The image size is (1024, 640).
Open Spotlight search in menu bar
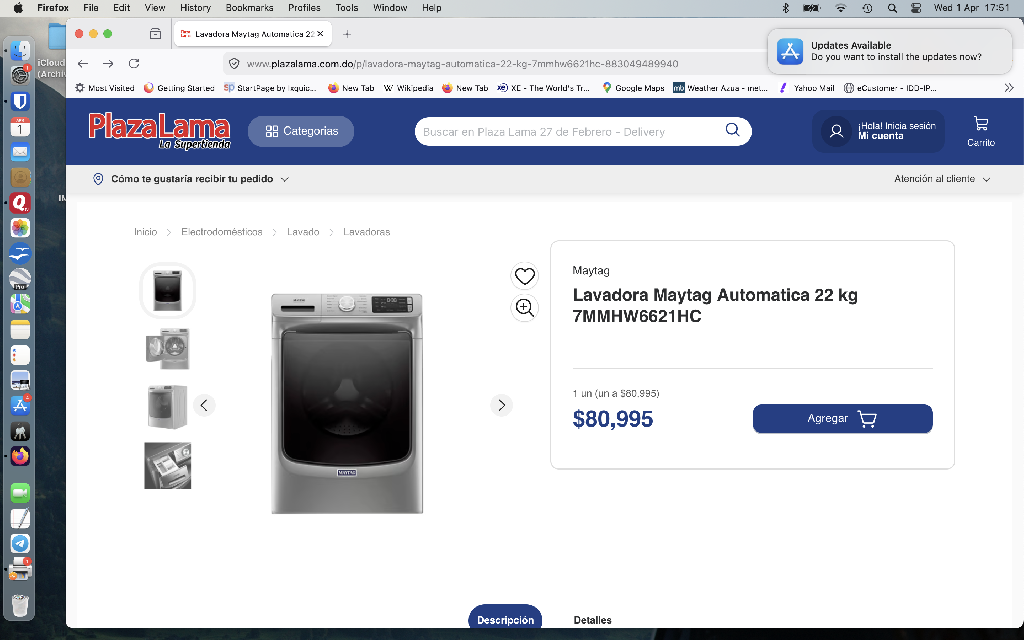click(892, 8)
